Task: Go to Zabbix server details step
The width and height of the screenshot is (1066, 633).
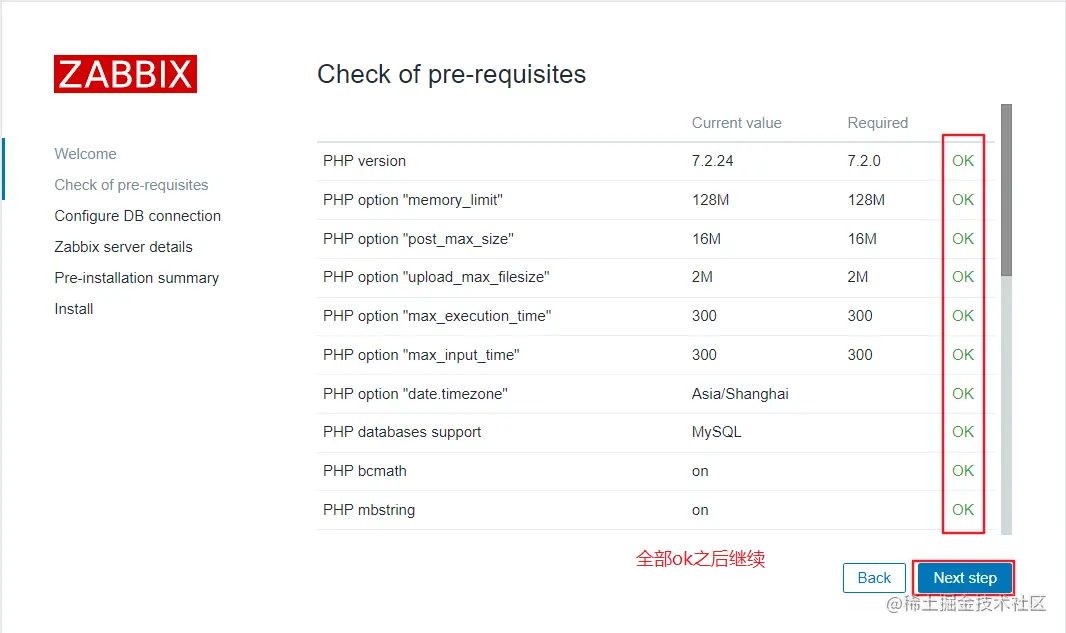Action: [123, 247]
